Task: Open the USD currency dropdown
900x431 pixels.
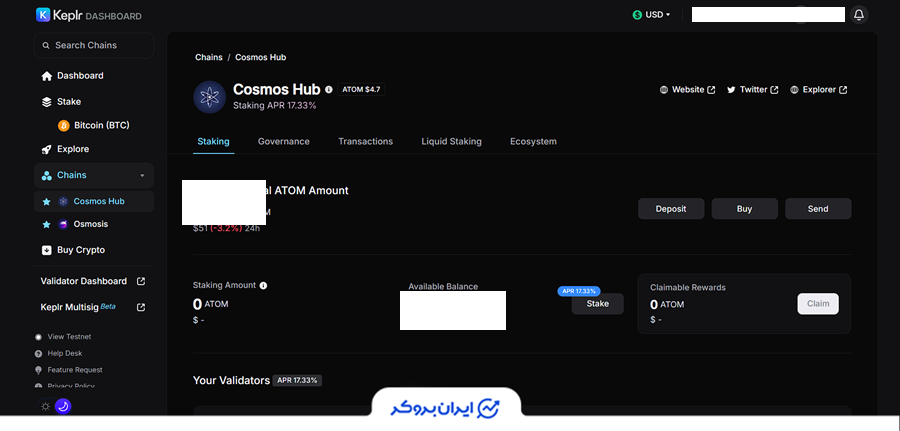Action: 651,15
